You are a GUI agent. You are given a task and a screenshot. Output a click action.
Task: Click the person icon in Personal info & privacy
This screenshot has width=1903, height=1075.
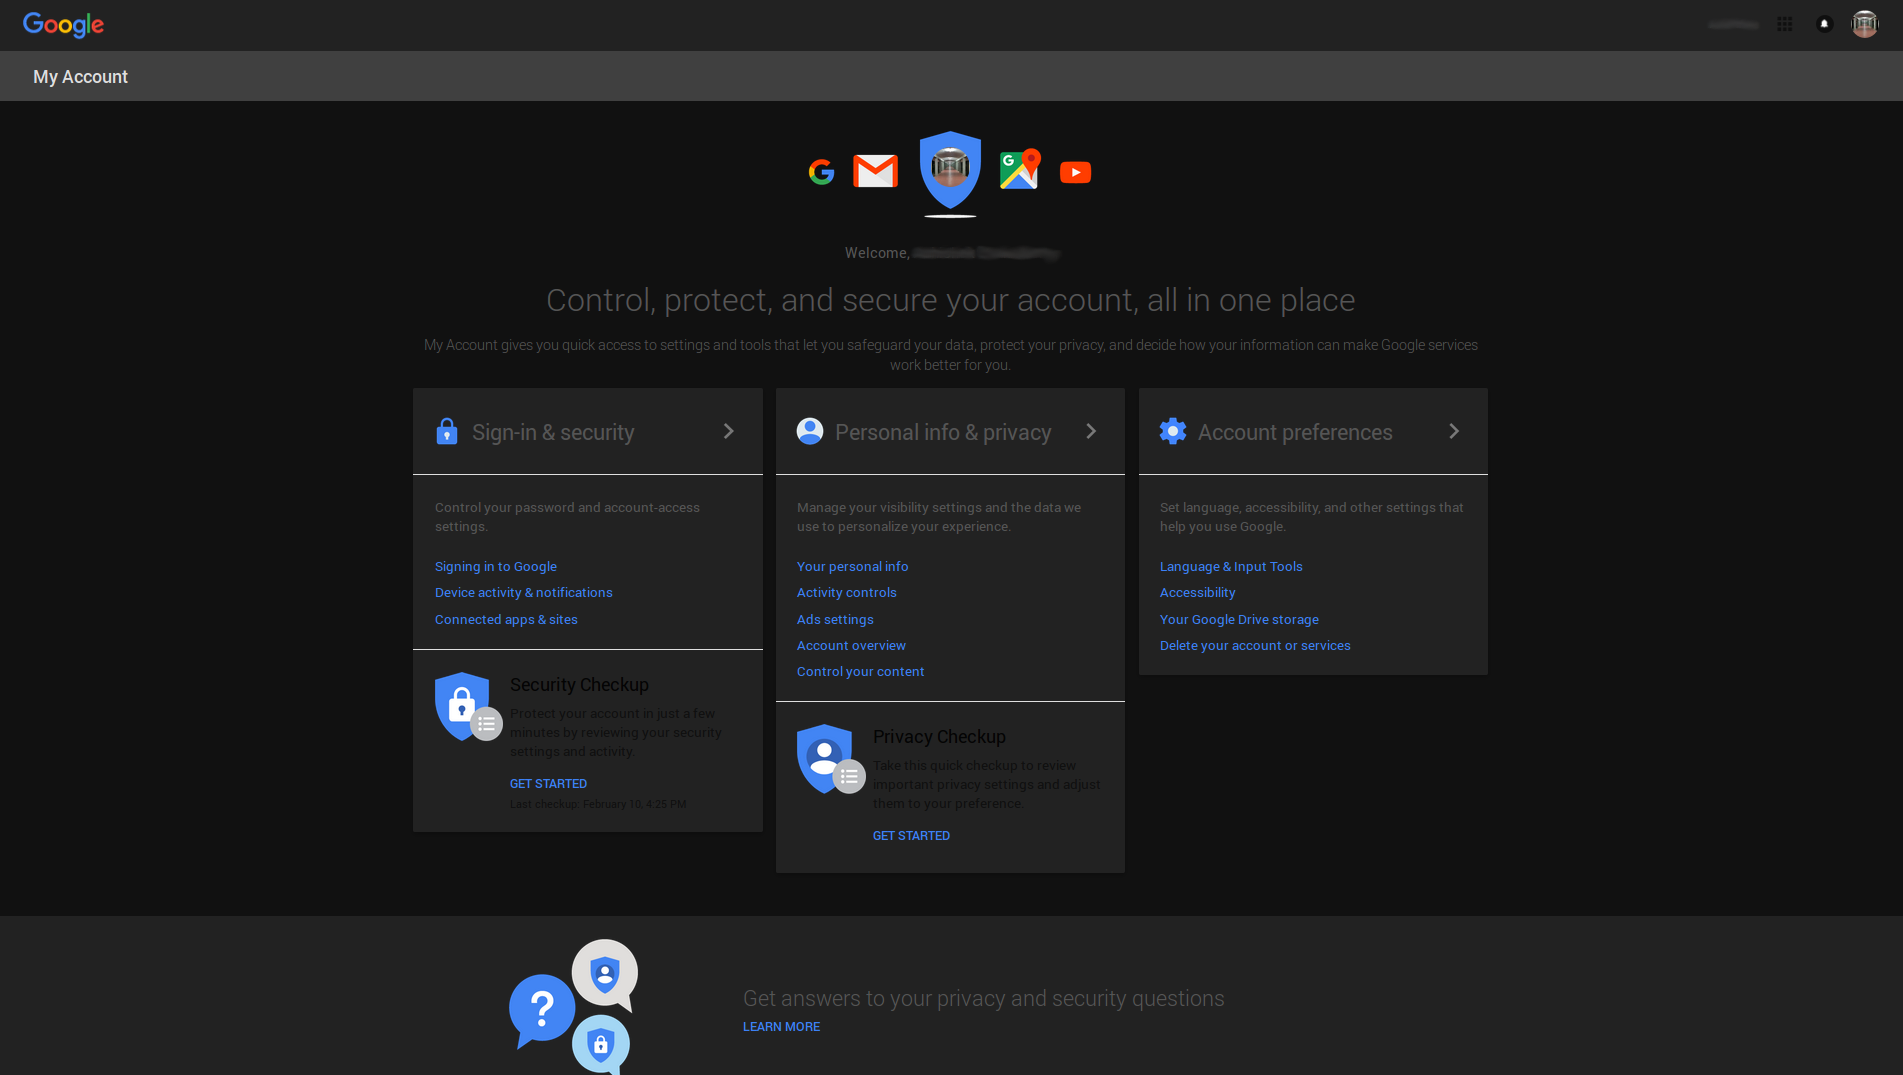(x=810, y=431)
